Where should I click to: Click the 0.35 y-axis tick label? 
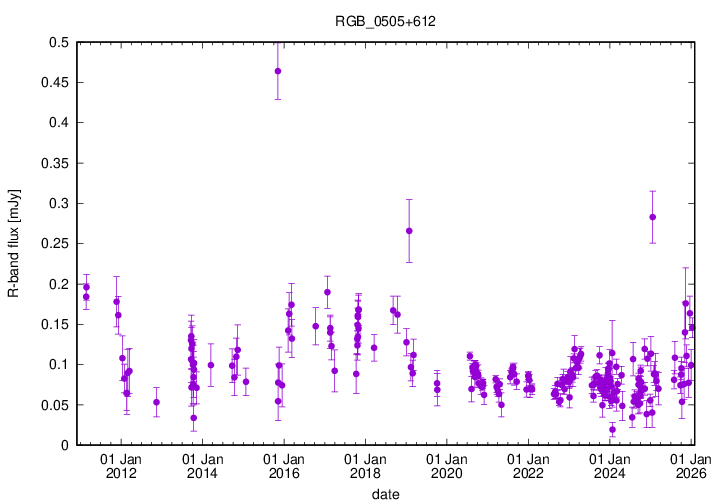point(54,163)
